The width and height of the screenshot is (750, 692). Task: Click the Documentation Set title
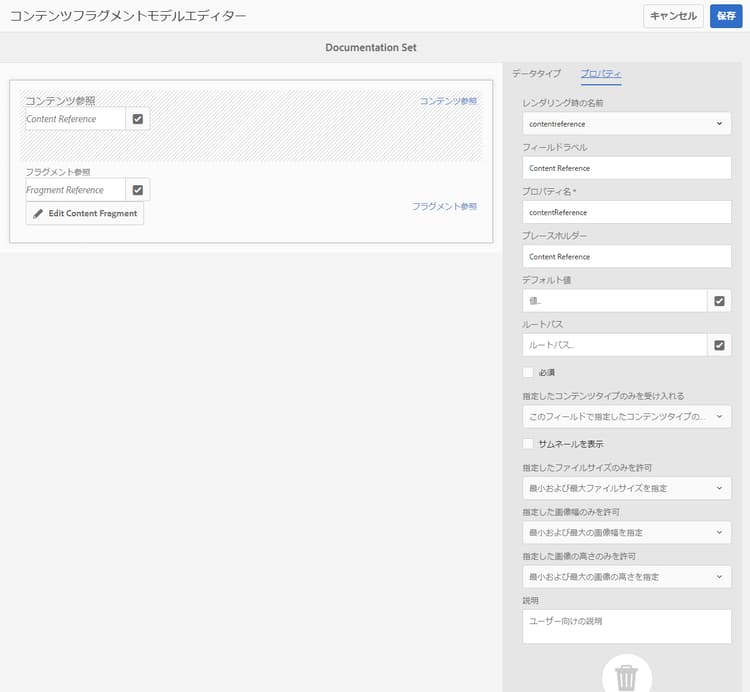(x=371, y=48)
